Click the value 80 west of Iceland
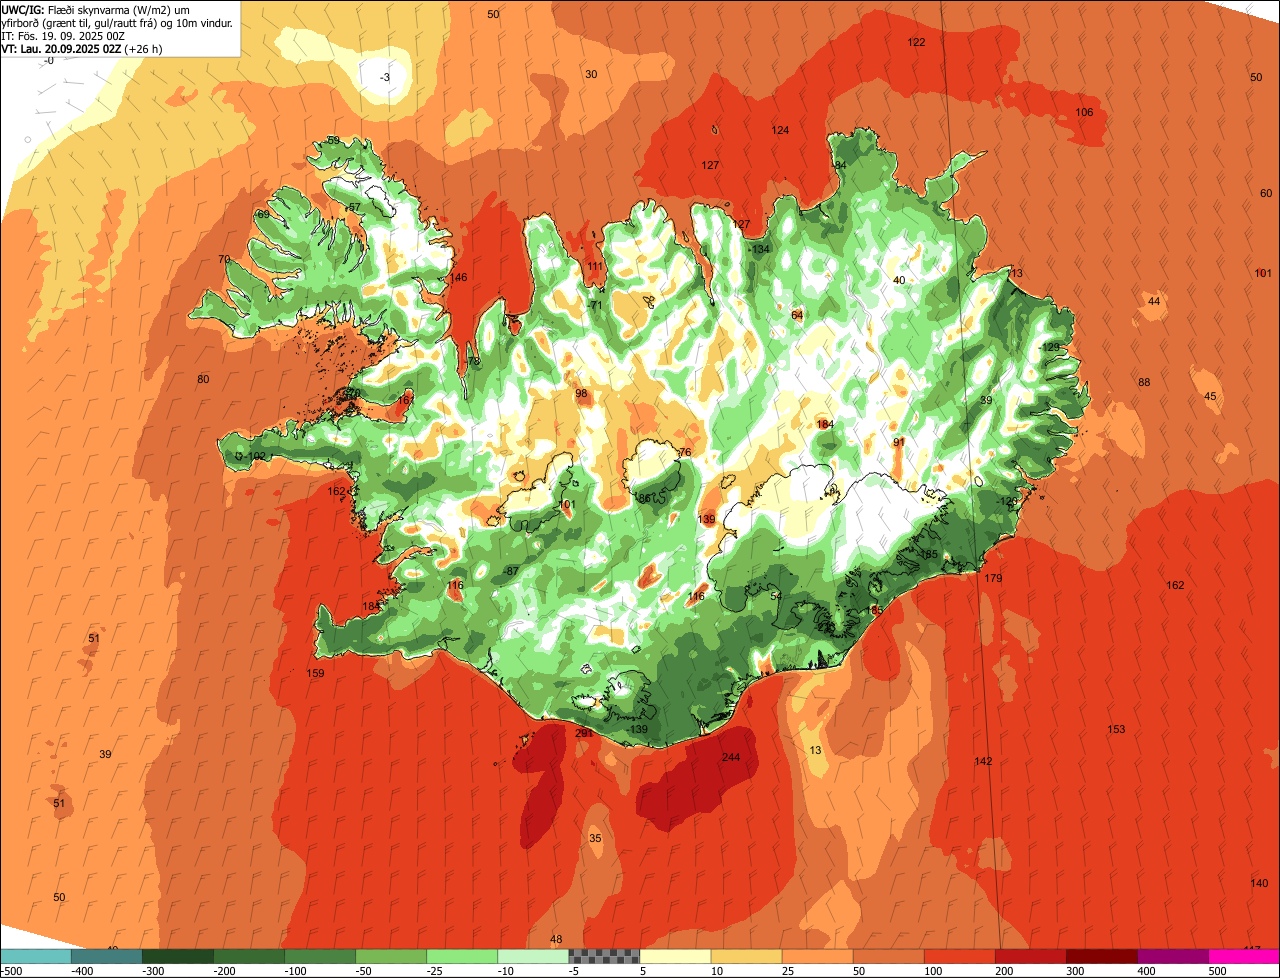Viewport: 1280px width, 978px height. pos(203,379)
